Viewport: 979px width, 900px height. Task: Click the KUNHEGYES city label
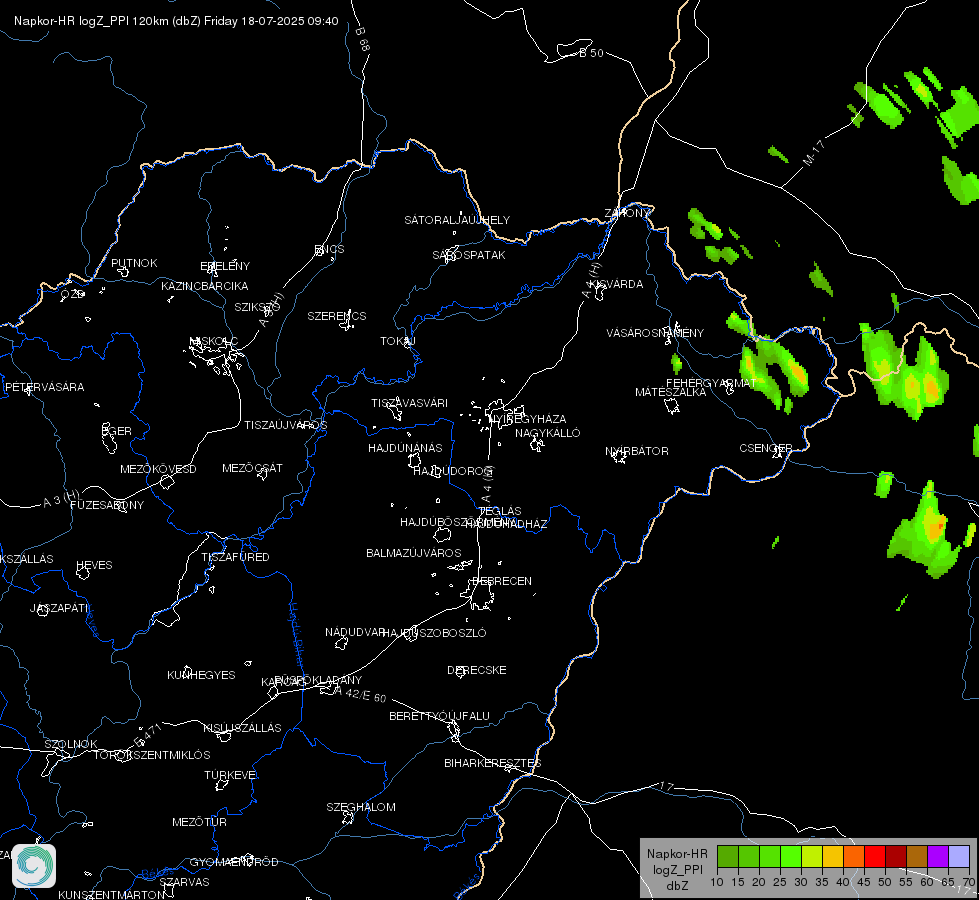click(201, 675)
